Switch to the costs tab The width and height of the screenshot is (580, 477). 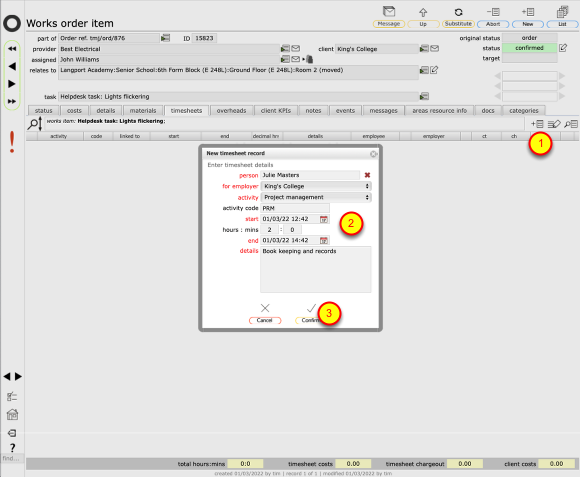74,111
